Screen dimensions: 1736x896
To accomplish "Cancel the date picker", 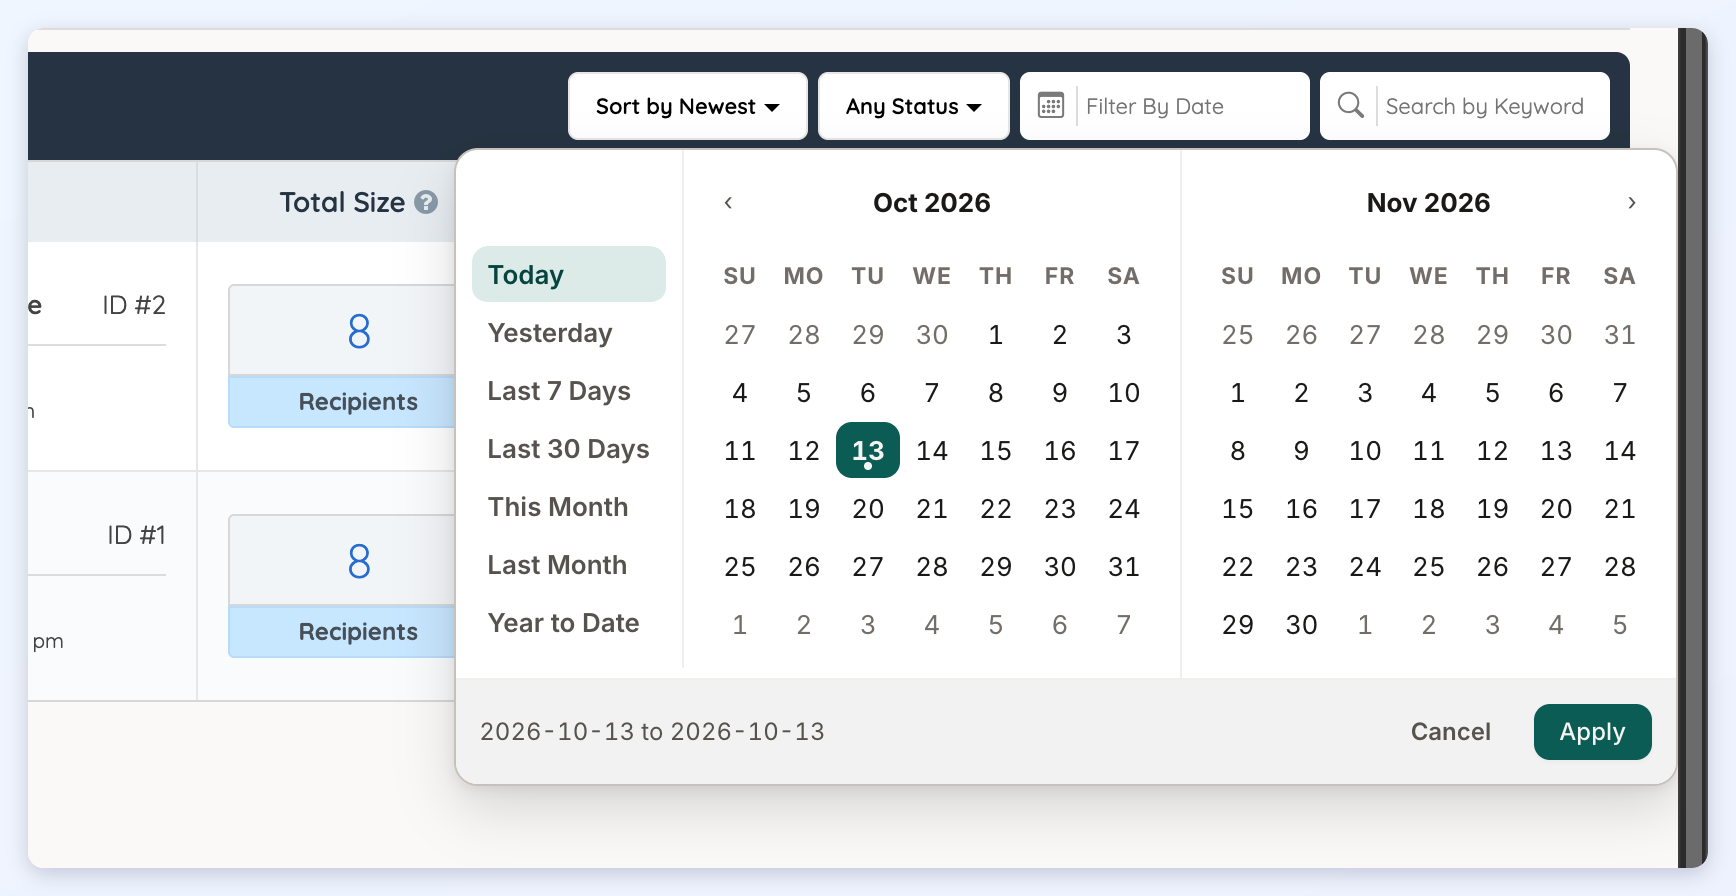I will coord(1450,732).
